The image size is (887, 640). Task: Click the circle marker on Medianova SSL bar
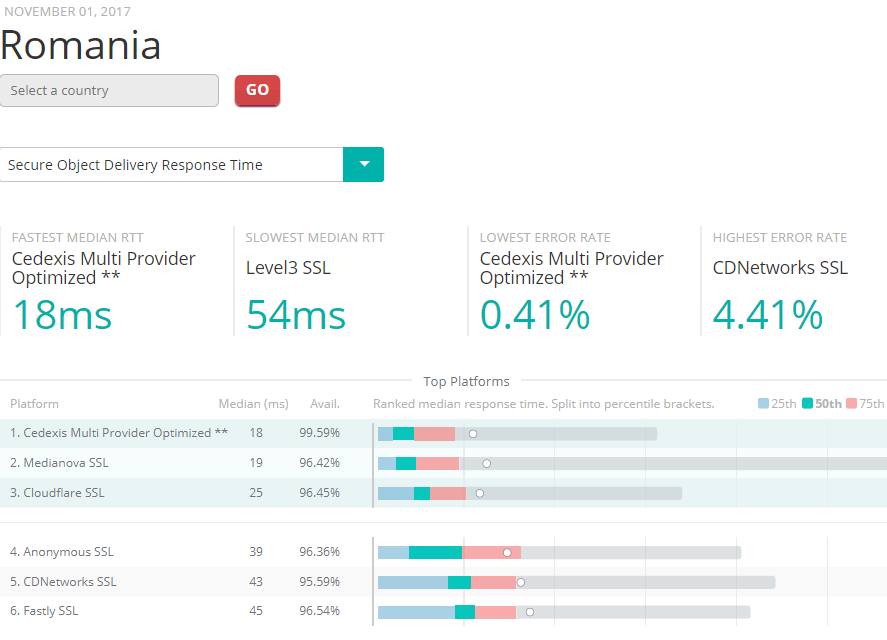click(486, 464)
